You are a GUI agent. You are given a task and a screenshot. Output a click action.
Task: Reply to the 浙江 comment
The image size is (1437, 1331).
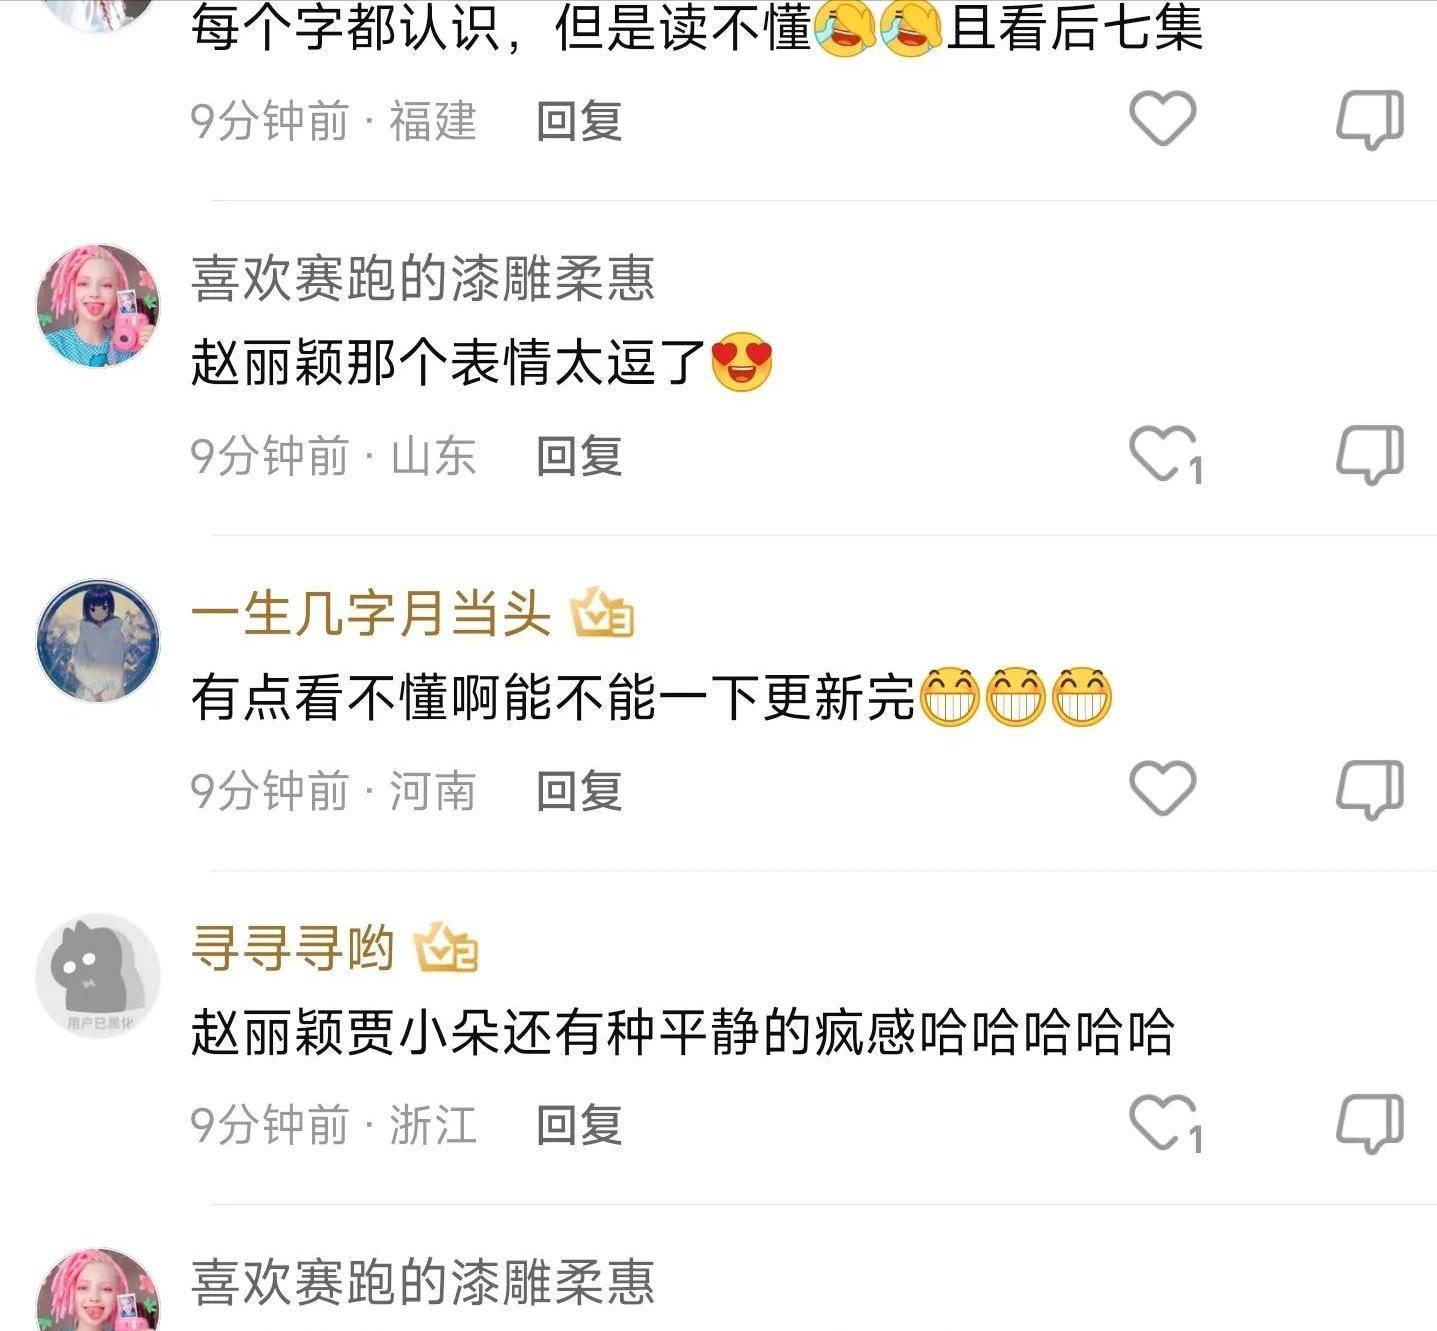(579, 1125)
